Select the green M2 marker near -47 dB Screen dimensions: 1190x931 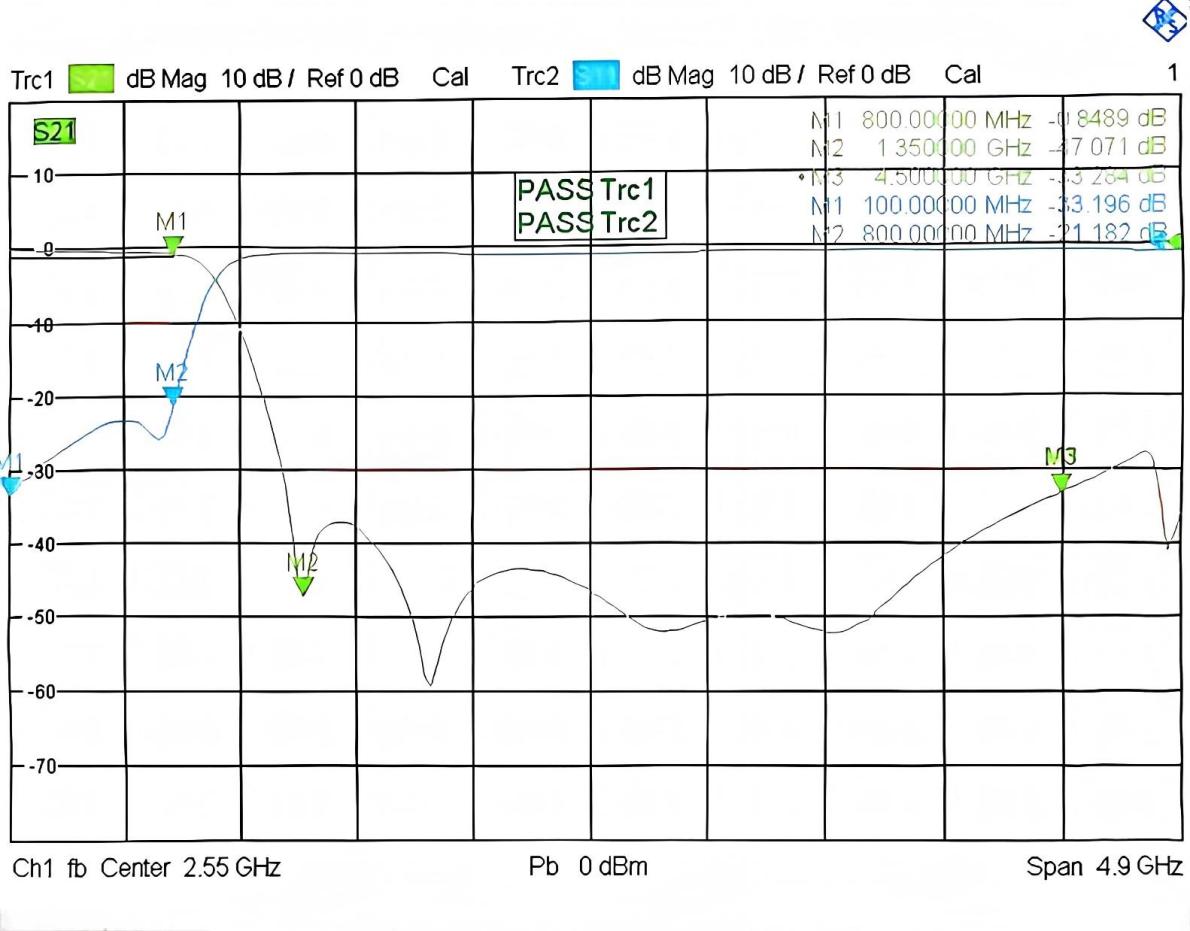point(303,585)
